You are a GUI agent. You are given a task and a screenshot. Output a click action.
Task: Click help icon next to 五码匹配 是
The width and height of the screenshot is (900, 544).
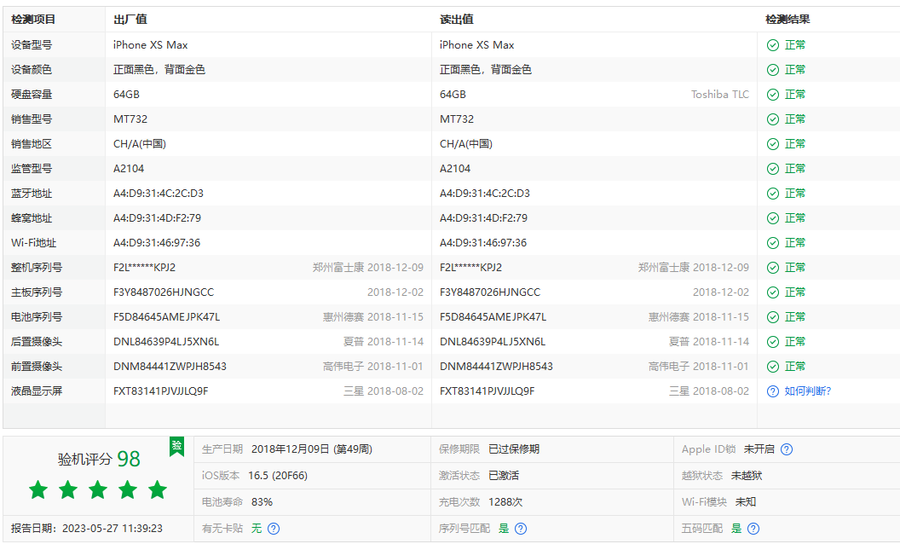[754, 529]
